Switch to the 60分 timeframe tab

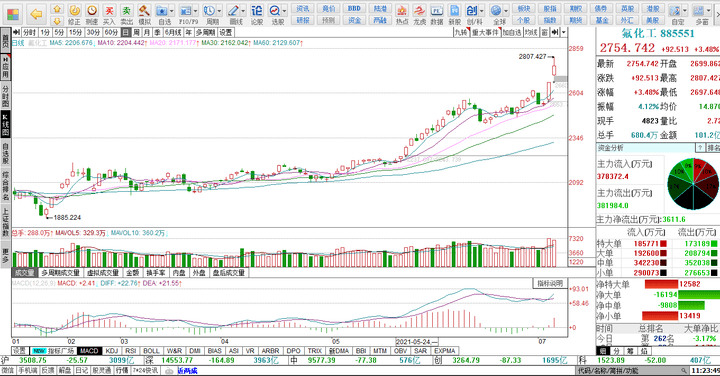click(x=112, y=33)
